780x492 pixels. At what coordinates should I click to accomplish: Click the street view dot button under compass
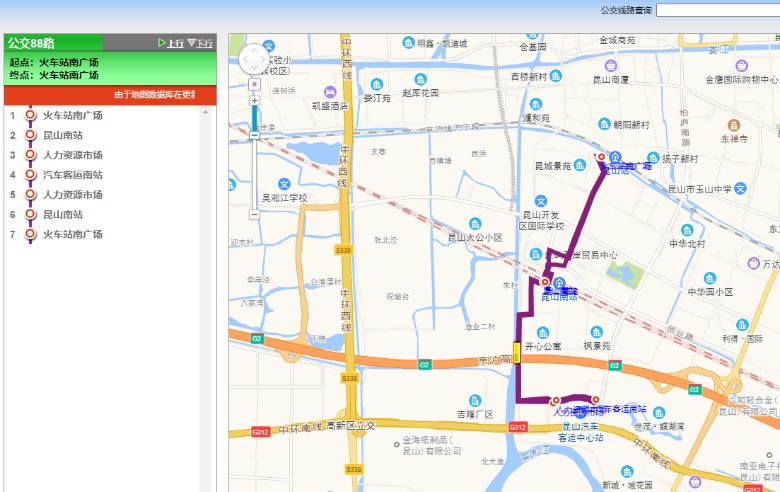point(254,85)
